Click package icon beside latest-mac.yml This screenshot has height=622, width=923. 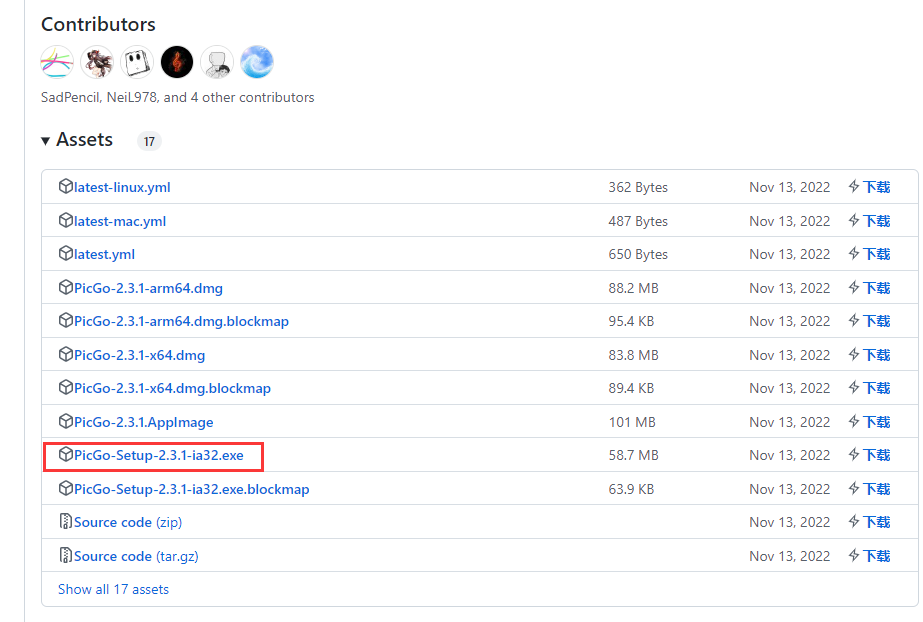pyautogui.click(x=65, y=221)
